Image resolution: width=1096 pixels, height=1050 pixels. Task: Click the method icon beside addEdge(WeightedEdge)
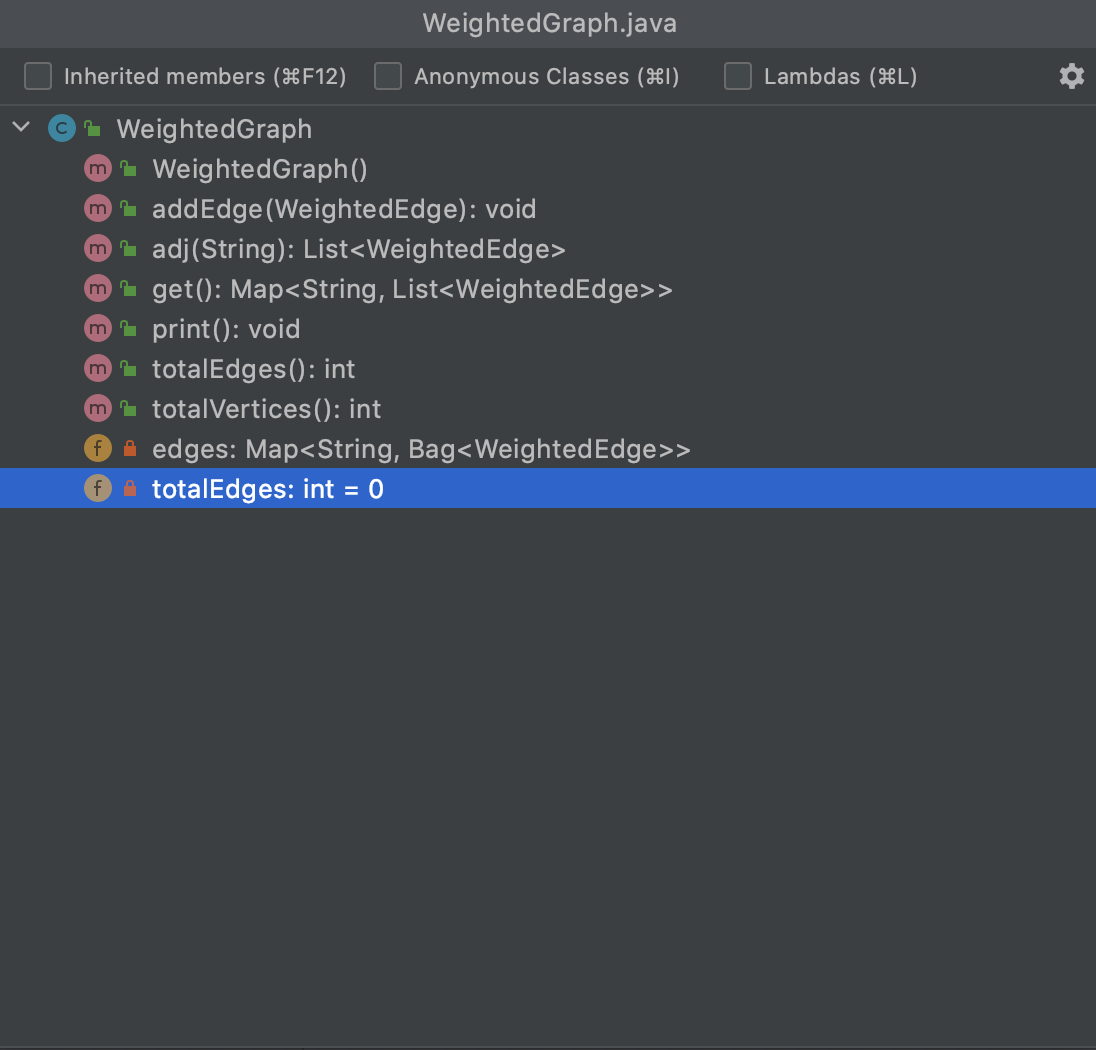(x=98, y=208)
